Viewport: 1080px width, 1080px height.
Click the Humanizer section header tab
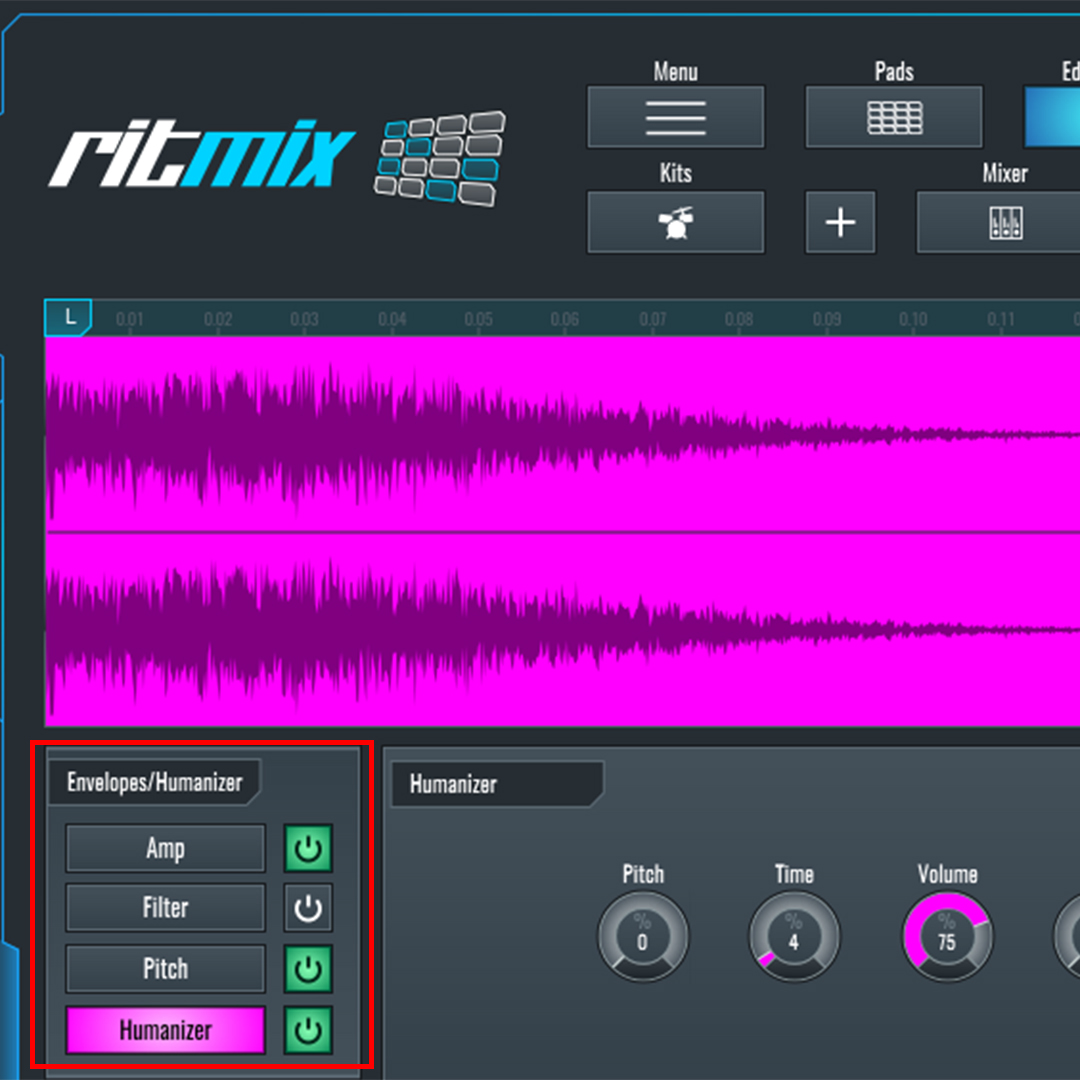[497, 784]
